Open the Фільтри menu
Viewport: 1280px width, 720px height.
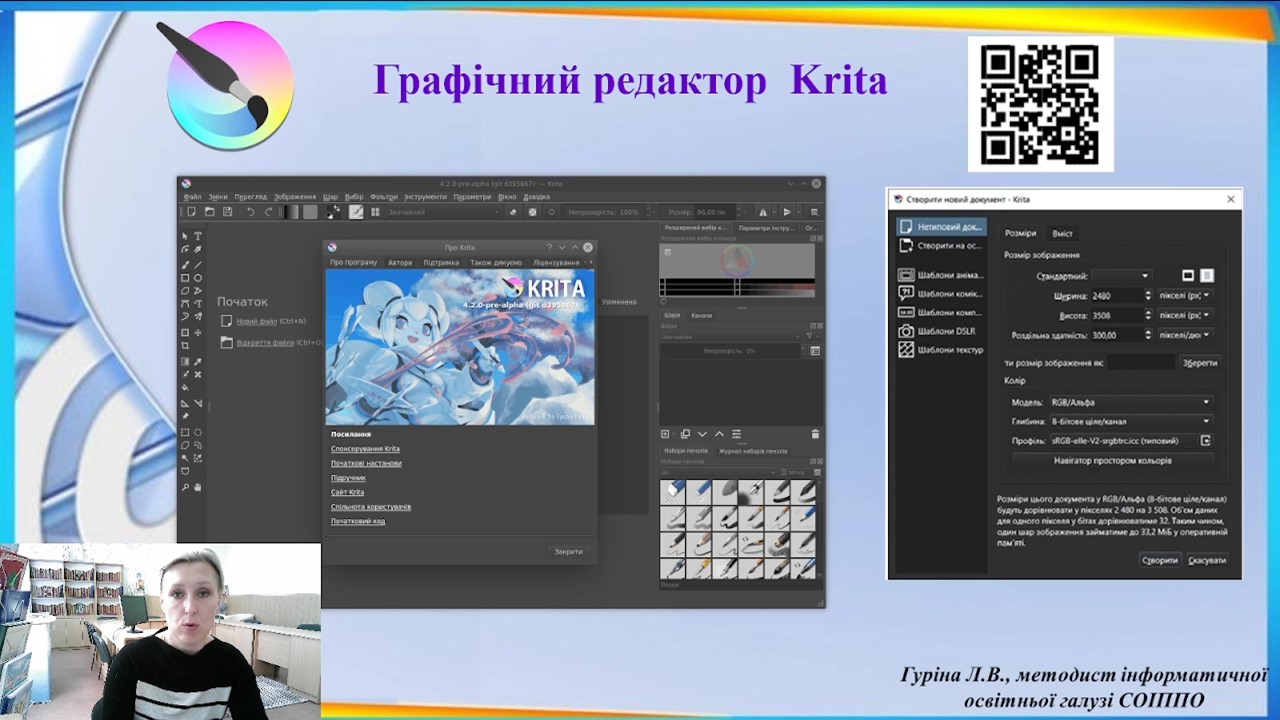click(x=384, y=197)
